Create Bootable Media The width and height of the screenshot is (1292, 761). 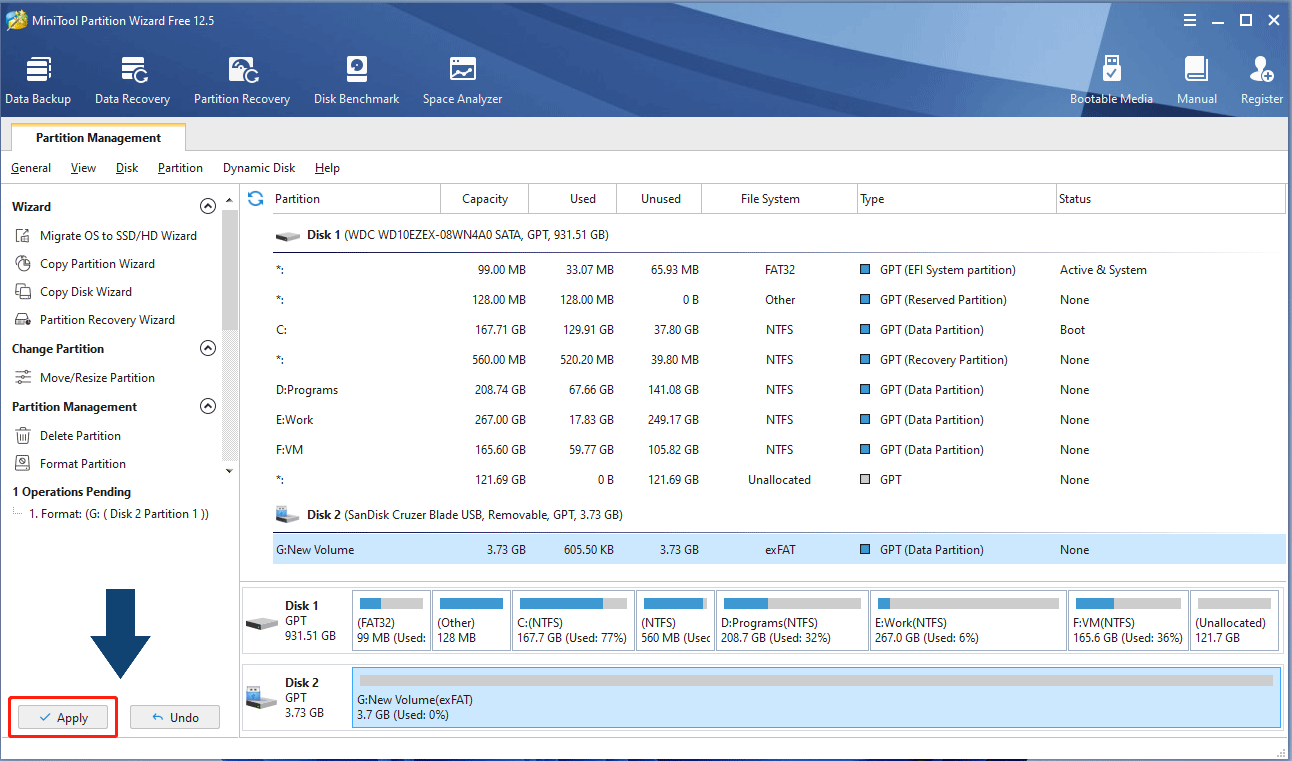[1111, 80]
